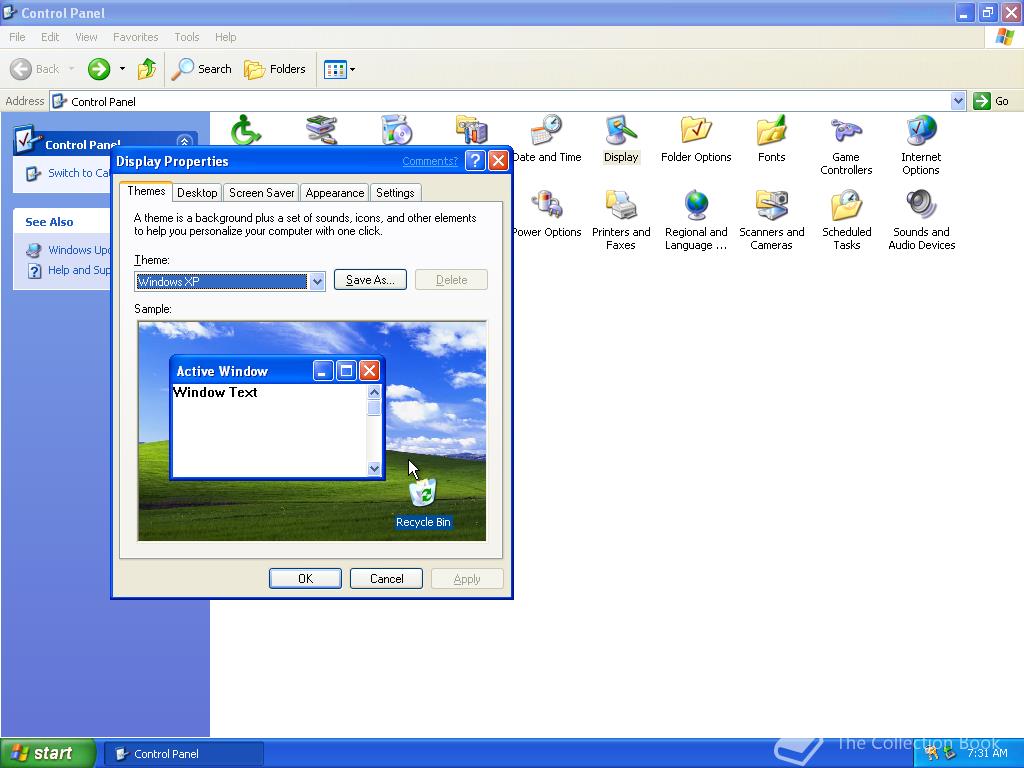Viewport: 1024px width, 768px height.
Task: Open the Add or Remove Programs disc icon
Action: [x=396, y=130]
